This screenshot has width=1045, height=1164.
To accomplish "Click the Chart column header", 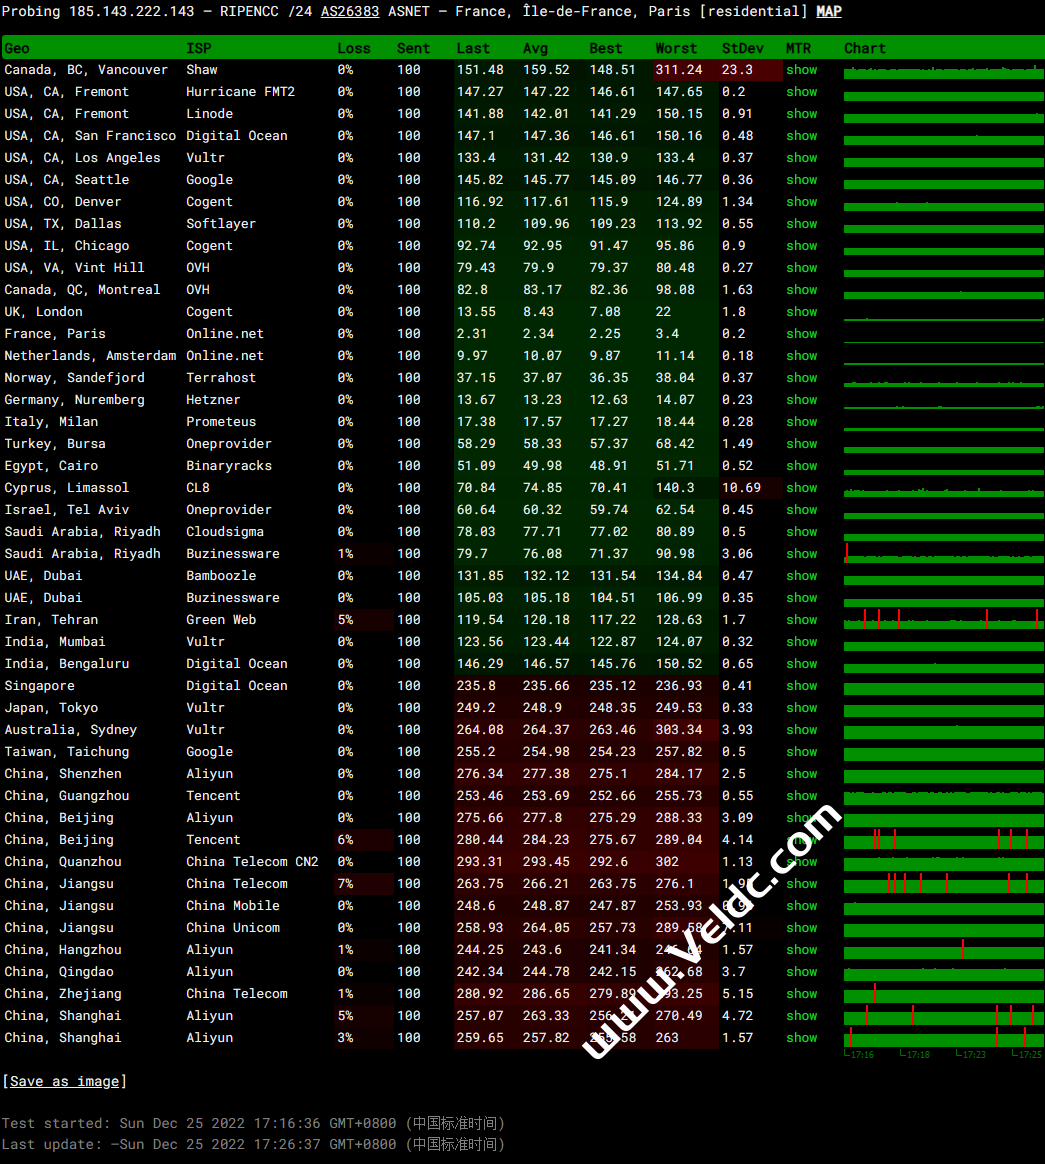I will point(865,48).
